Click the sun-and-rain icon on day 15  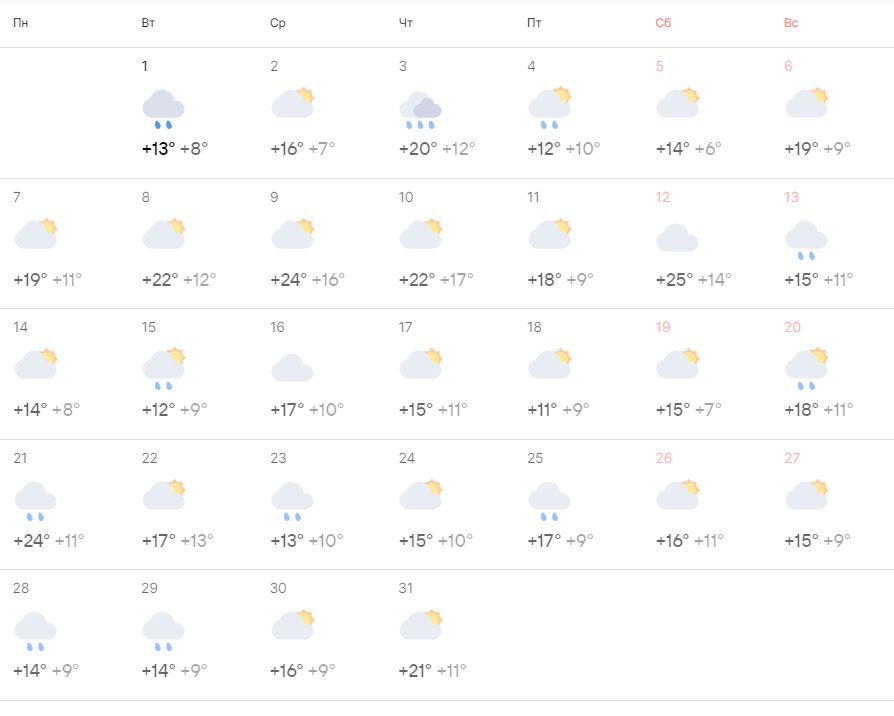point(164,368)
